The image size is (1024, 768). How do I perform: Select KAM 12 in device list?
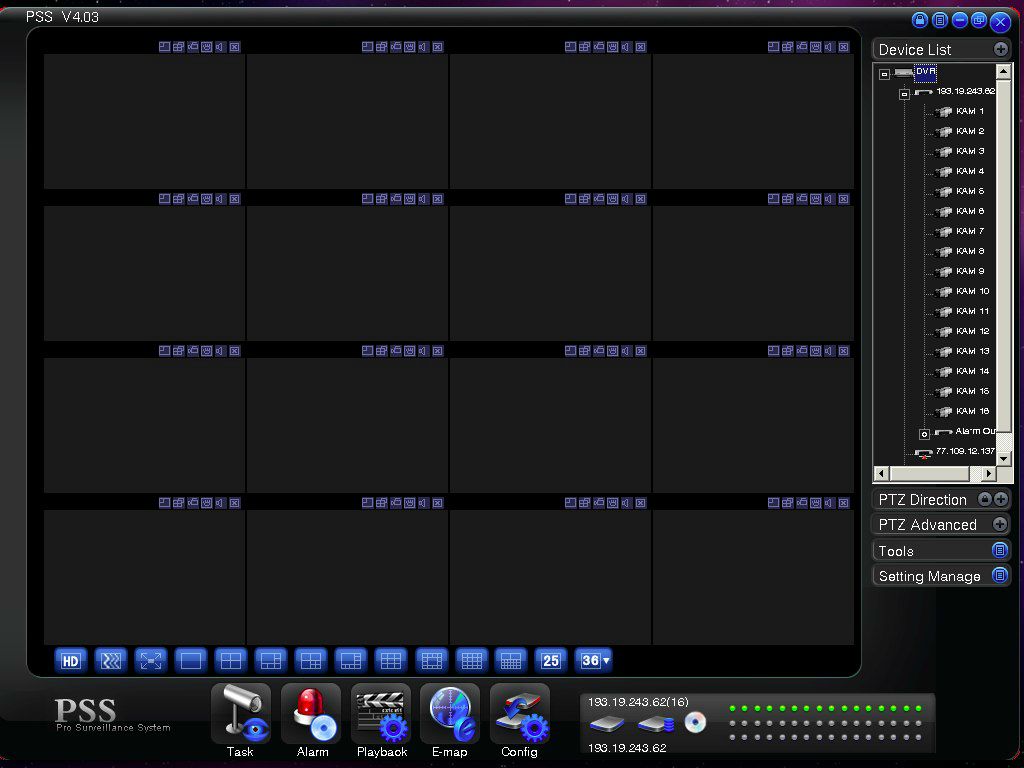[971, 331]
